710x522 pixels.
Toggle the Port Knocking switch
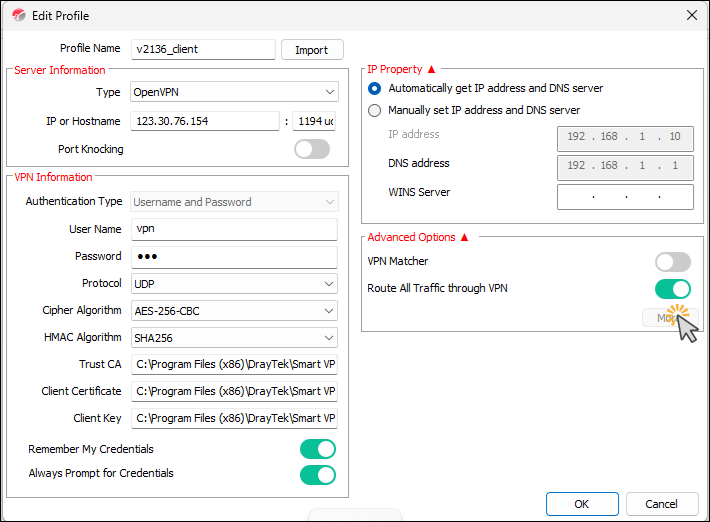coord(312,149)
